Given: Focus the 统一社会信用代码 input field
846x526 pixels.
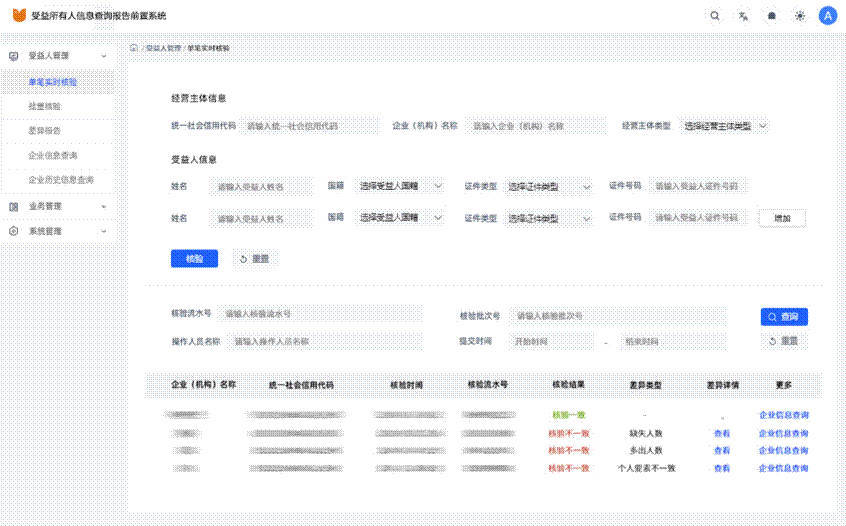Looking at the screenshot, I should (x=311, y=127).
